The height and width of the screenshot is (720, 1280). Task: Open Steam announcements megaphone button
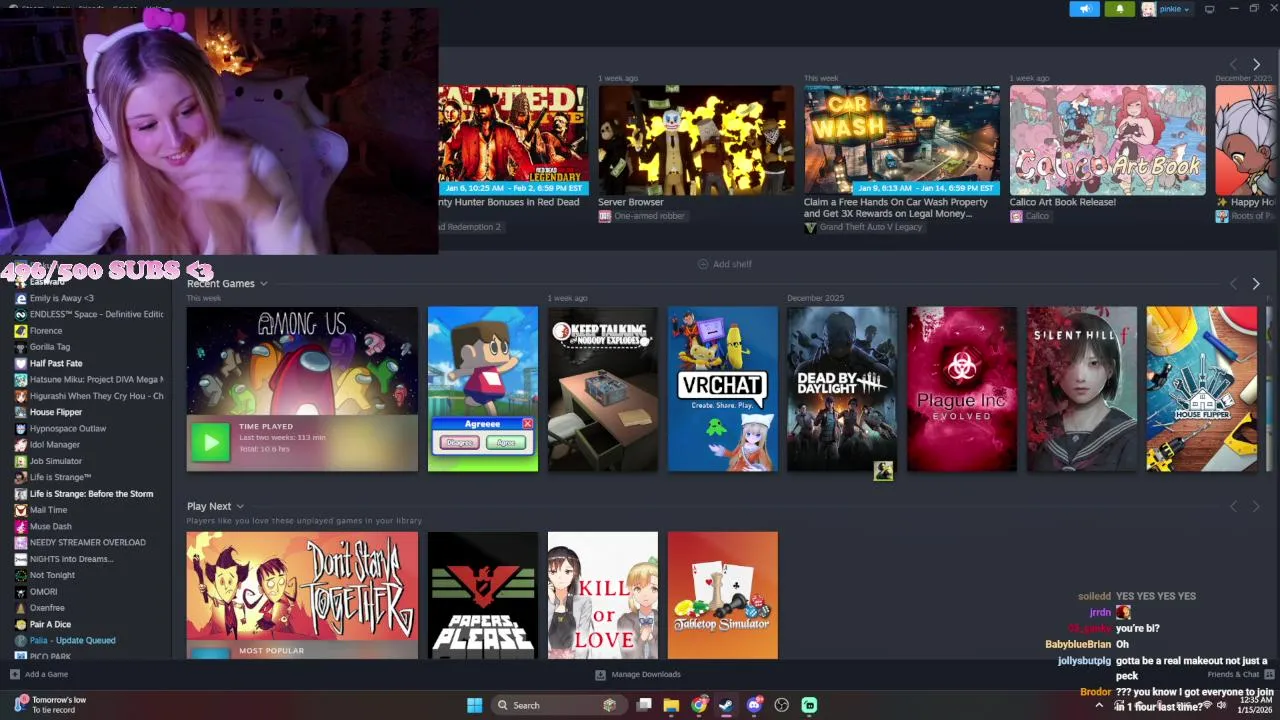click(x=1084, y=9)
